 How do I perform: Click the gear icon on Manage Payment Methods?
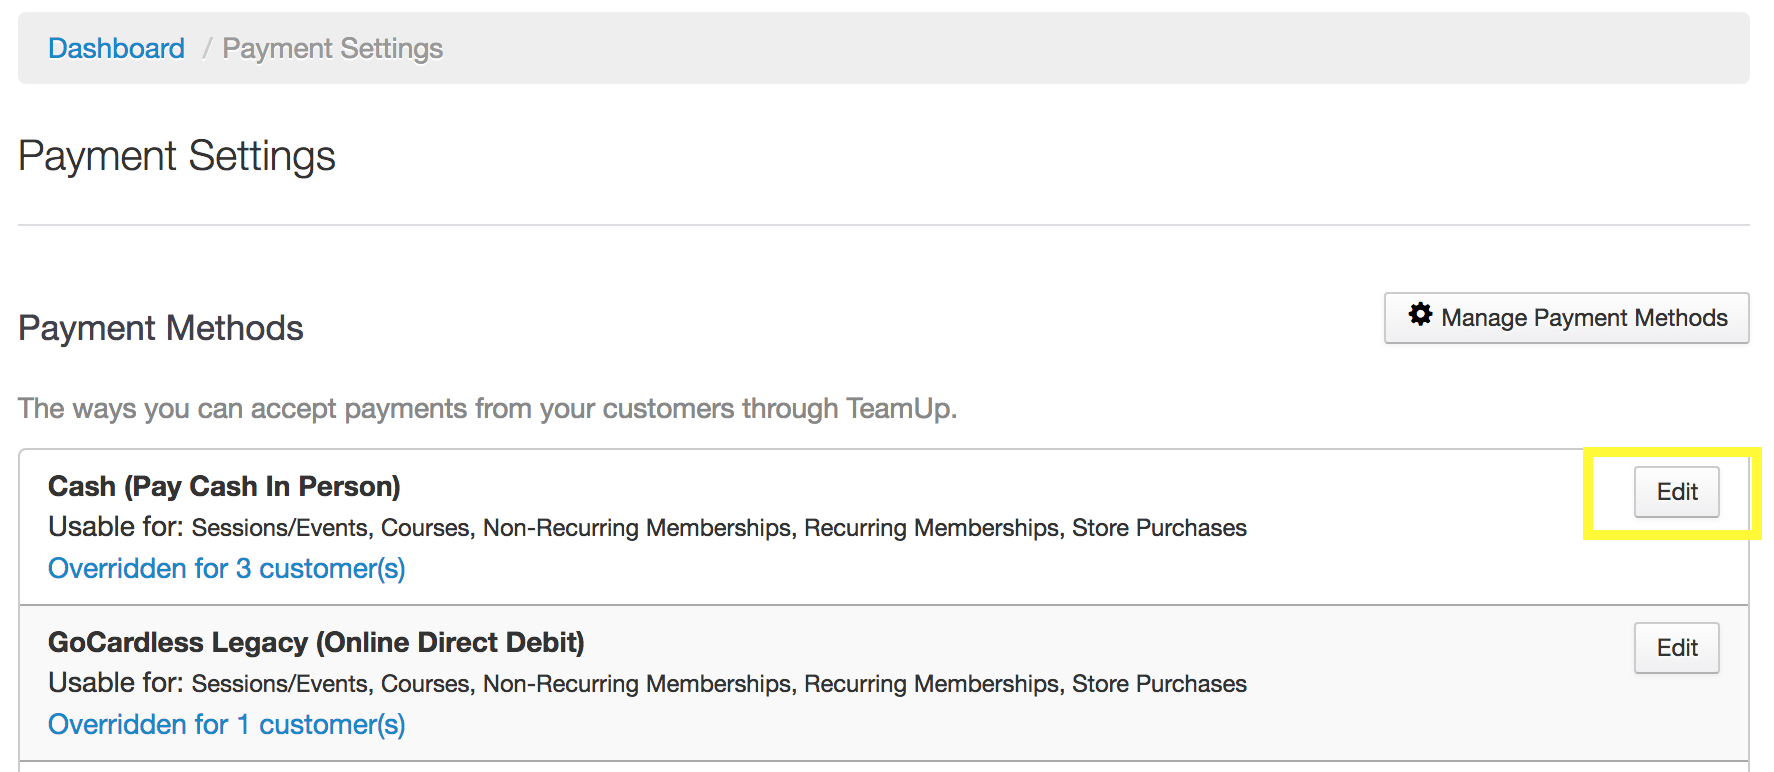tap(1420, 315)
